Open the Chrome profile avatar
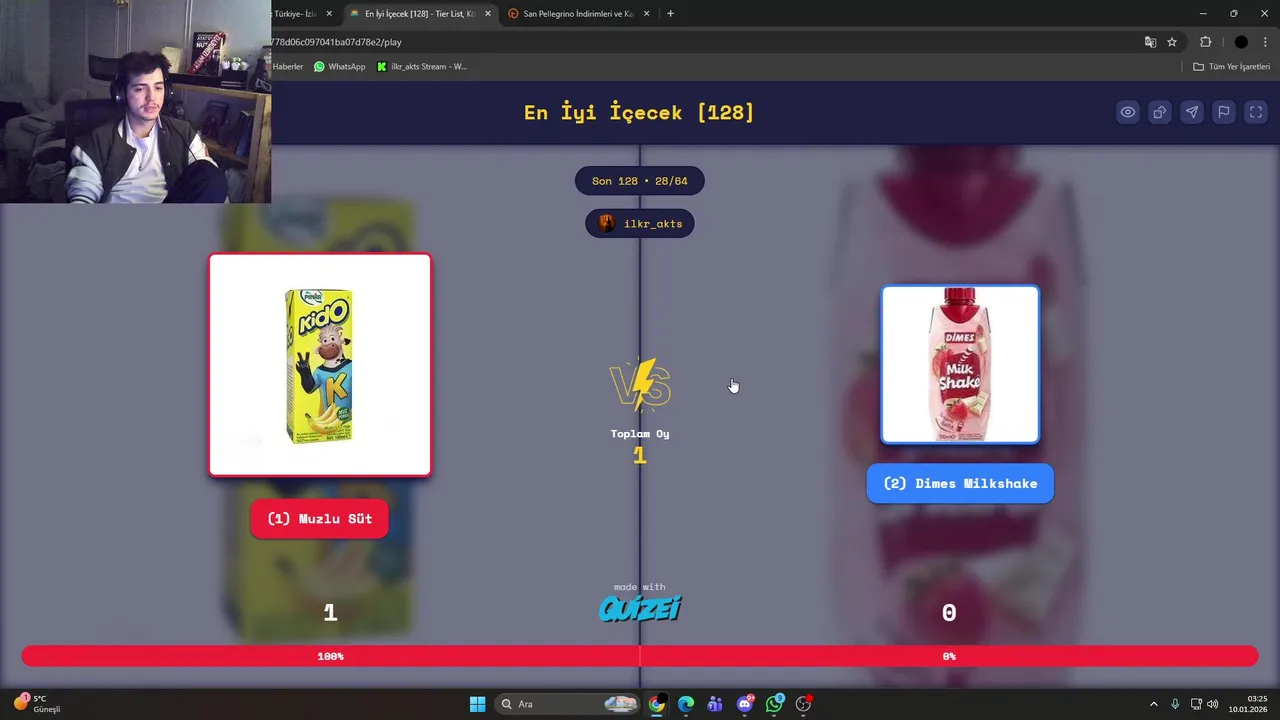The width and height of the screenshot is (1280, 720). (x=1241, y=42)
